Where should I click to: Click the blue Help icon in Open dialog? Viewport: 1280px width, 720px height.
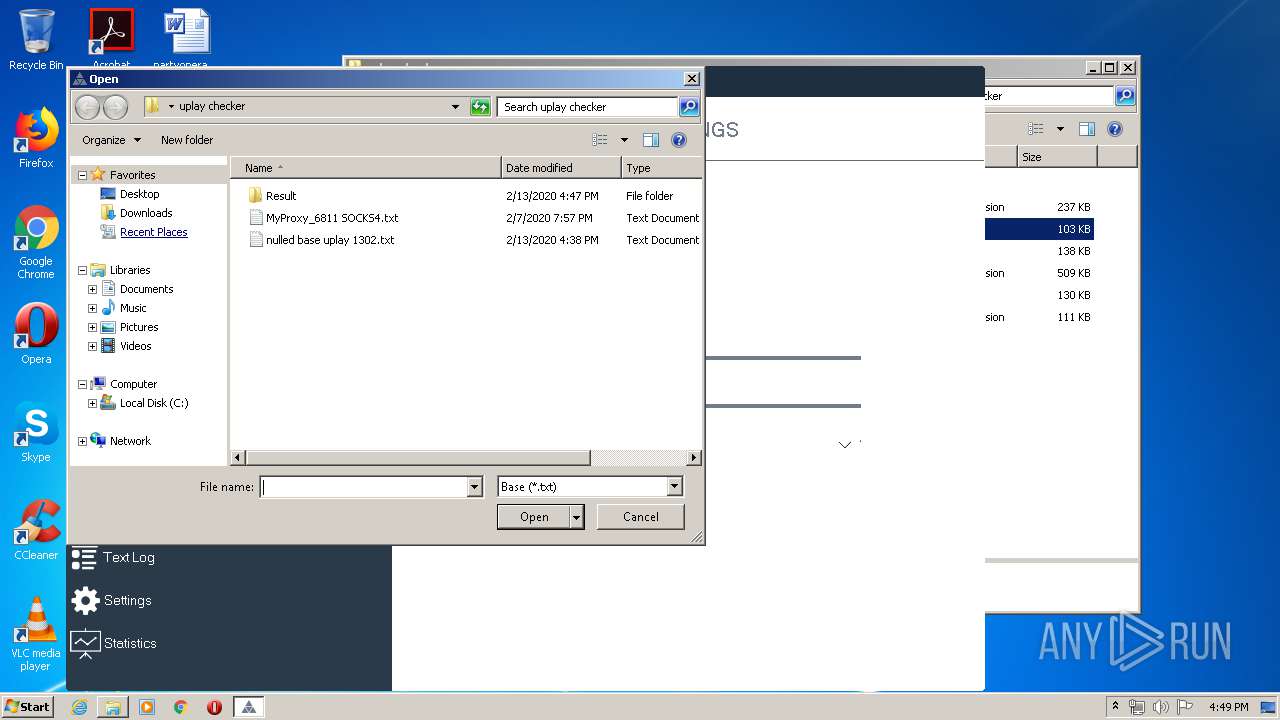[x=679, y=140]
